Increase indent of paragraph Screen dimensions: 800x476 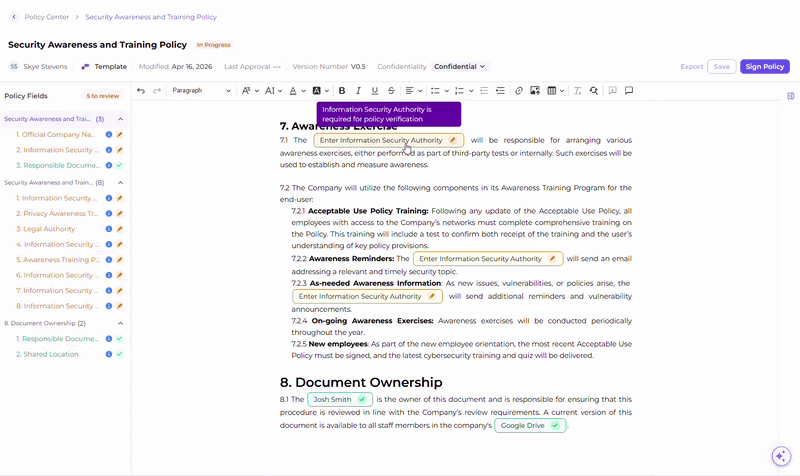pyautogui.click(x=501, y=91)
